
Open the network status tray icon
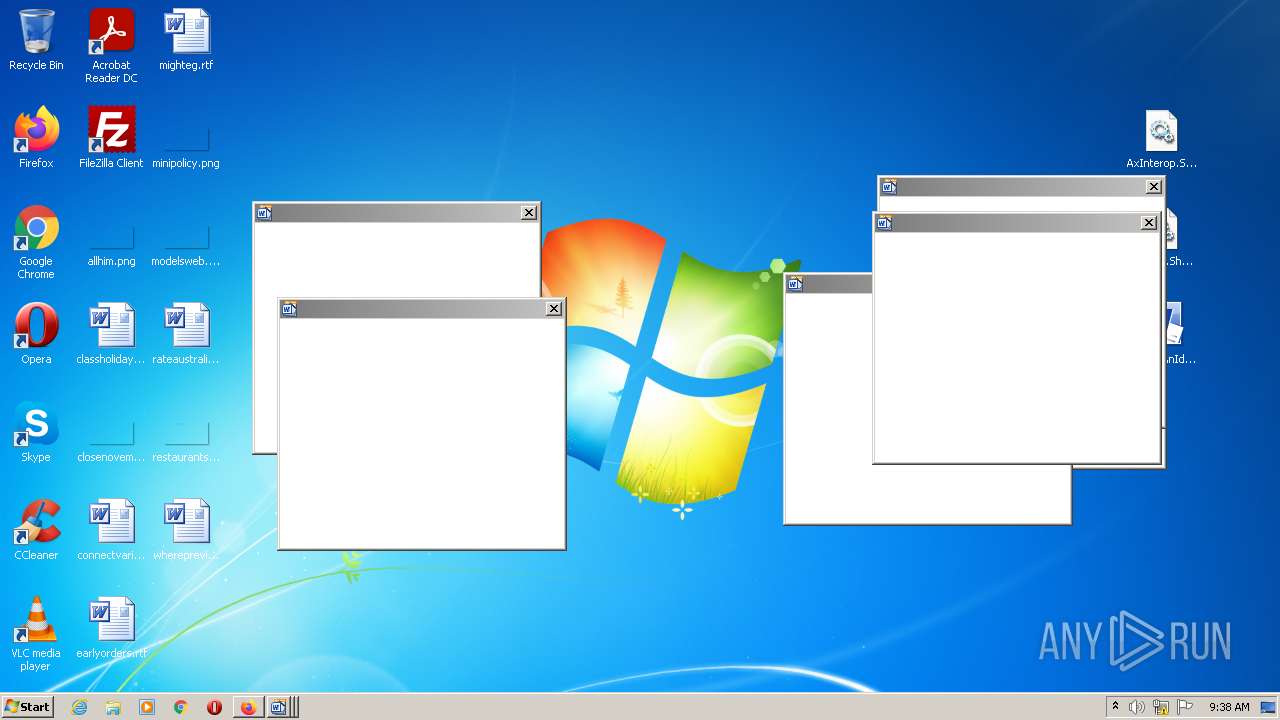pos(1161,707)
